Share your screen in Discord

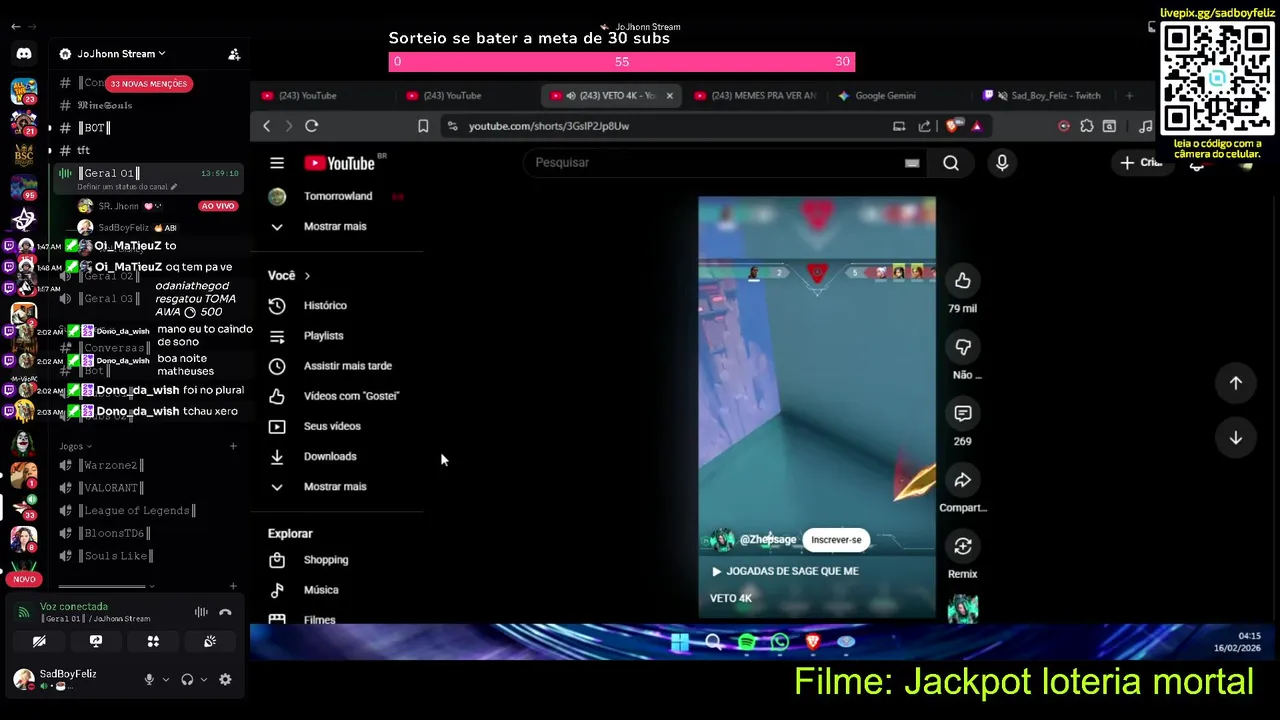click(96, 641)
